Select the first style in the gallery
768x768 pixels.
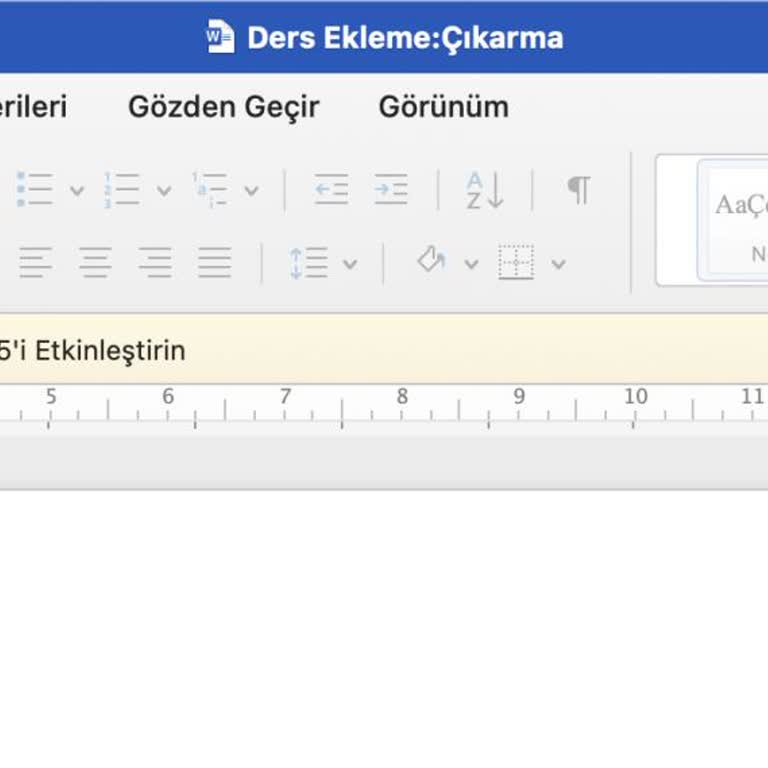[x=733, y=220]
